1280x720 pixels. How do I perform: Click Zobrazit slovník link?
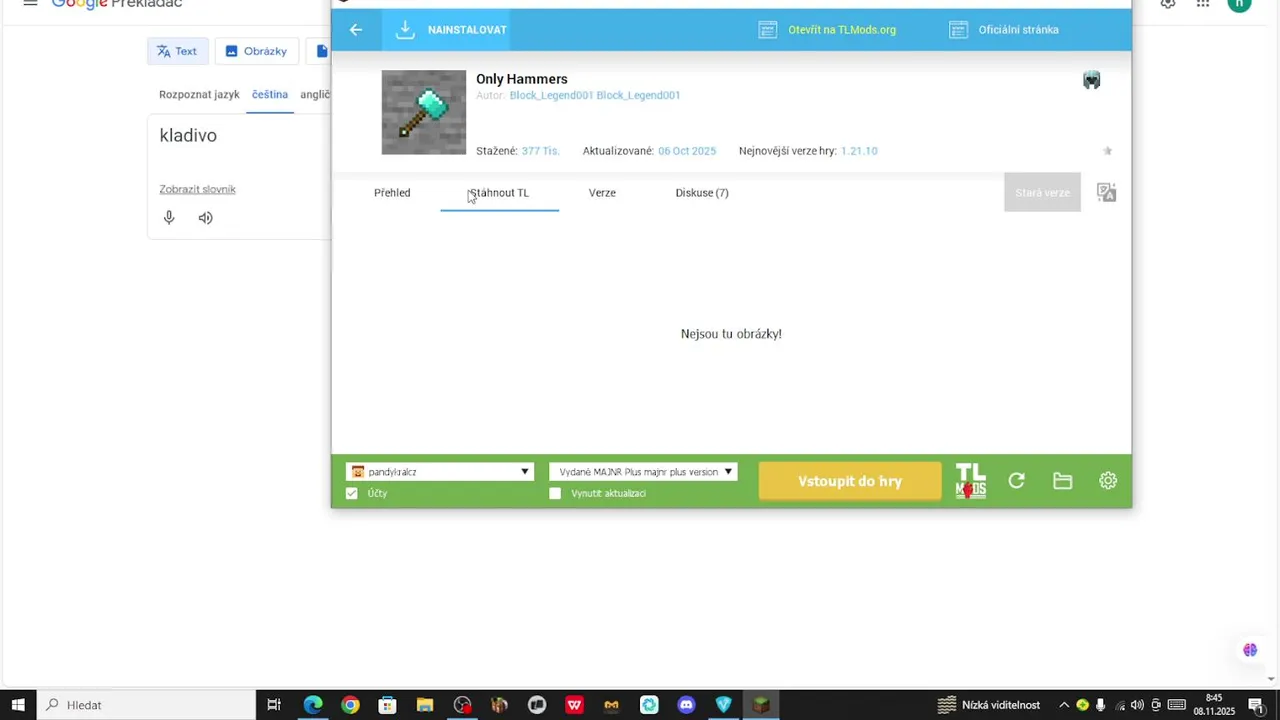point(197,189)
